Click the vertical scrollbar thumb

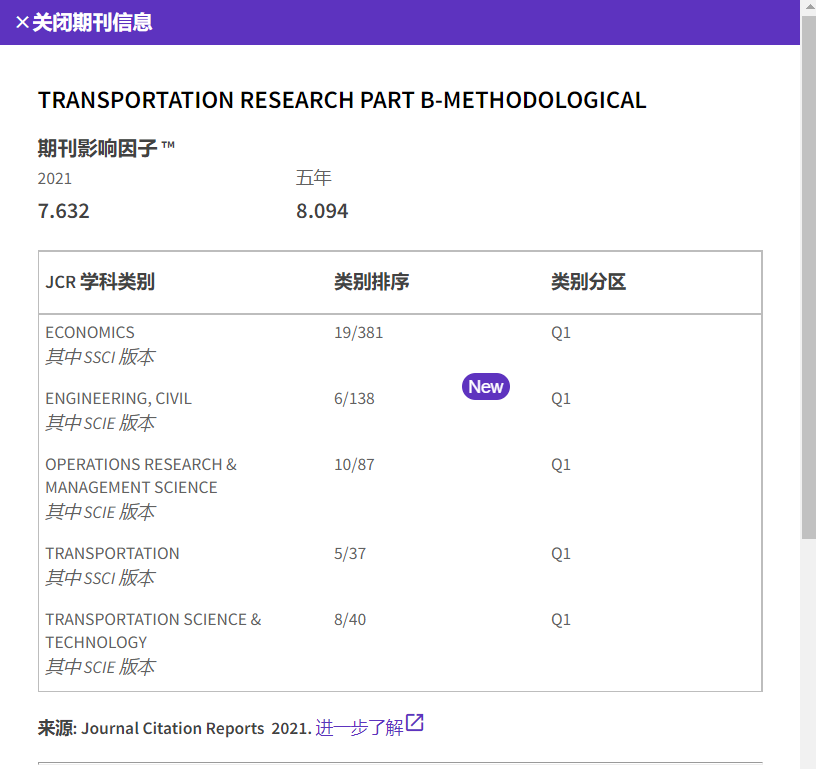coord(809,278)
